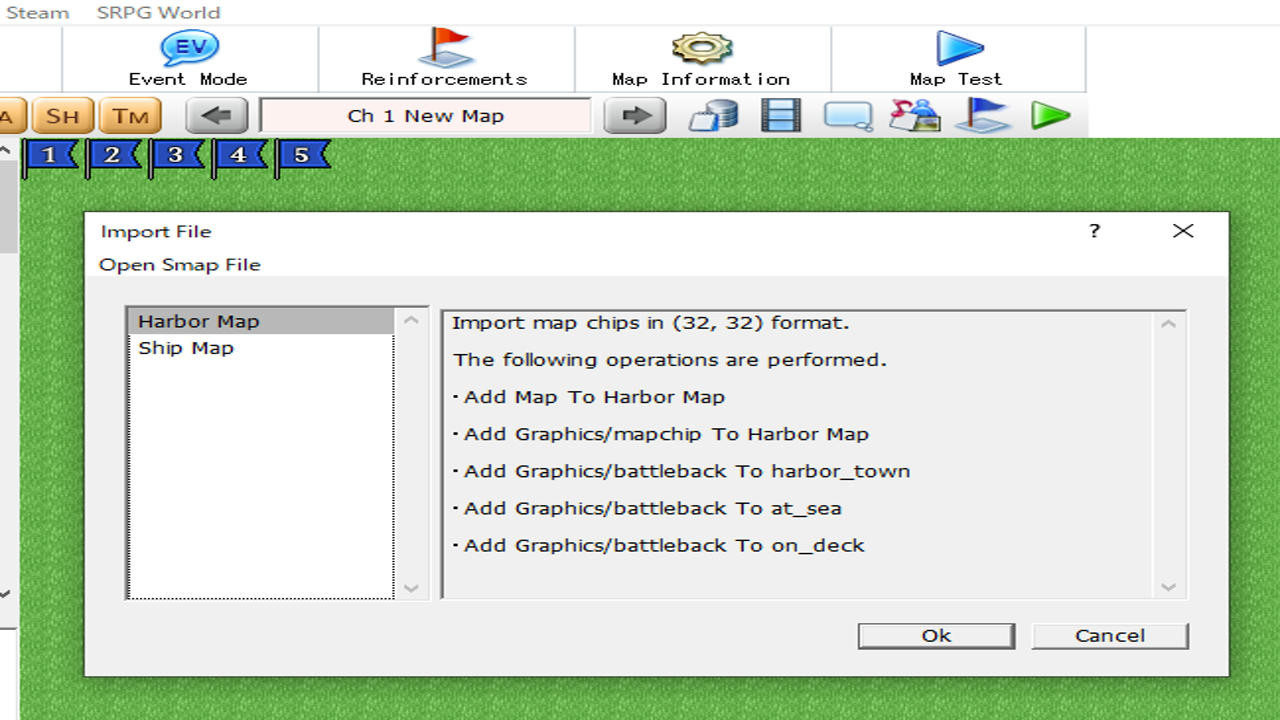Navigate back with the left arrow button
The width and height of the screenshot is (1280, 720).
click(216, 115)
